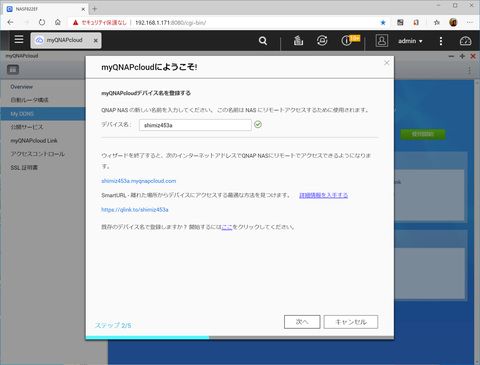
Task: Open the save extension icon in browser toolbar
Action: (x=400, y=23)
